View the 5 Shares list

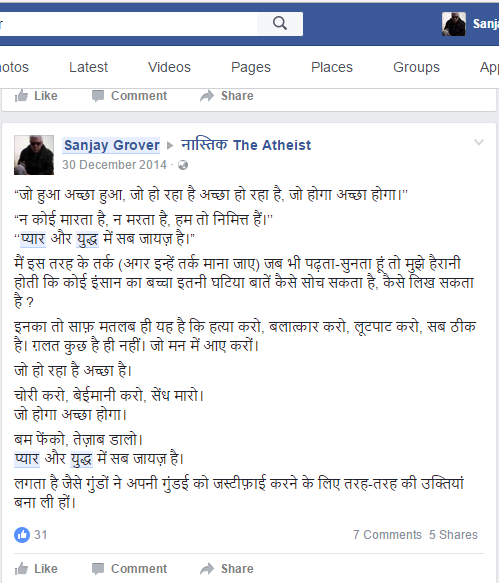(453, 535)
